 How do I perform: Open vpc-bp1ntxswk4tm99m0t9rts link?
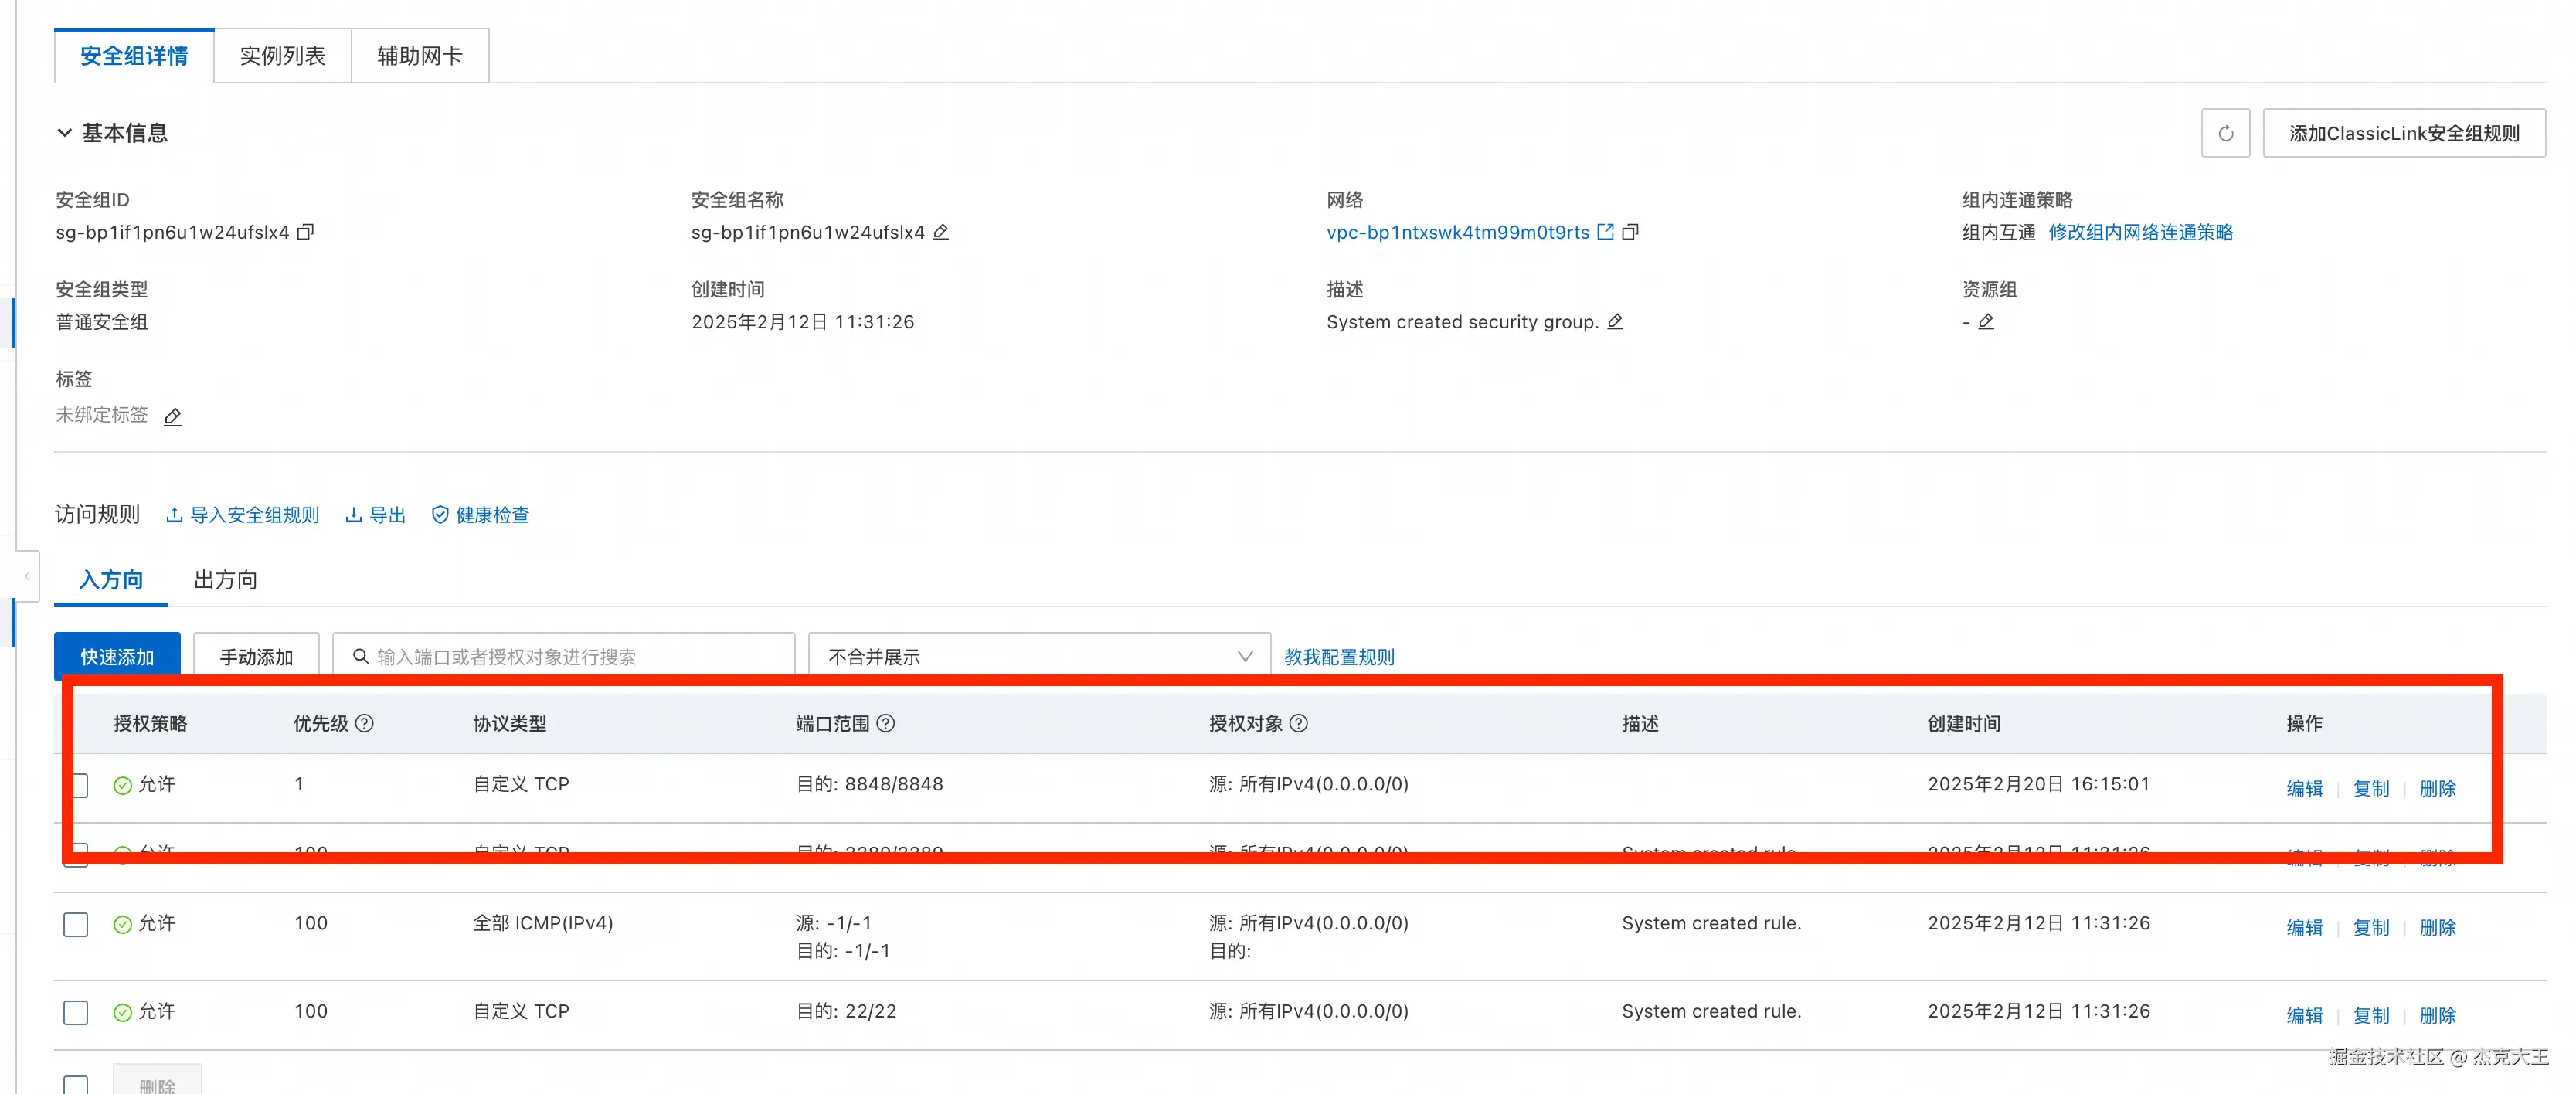(x=1457, y=232)
